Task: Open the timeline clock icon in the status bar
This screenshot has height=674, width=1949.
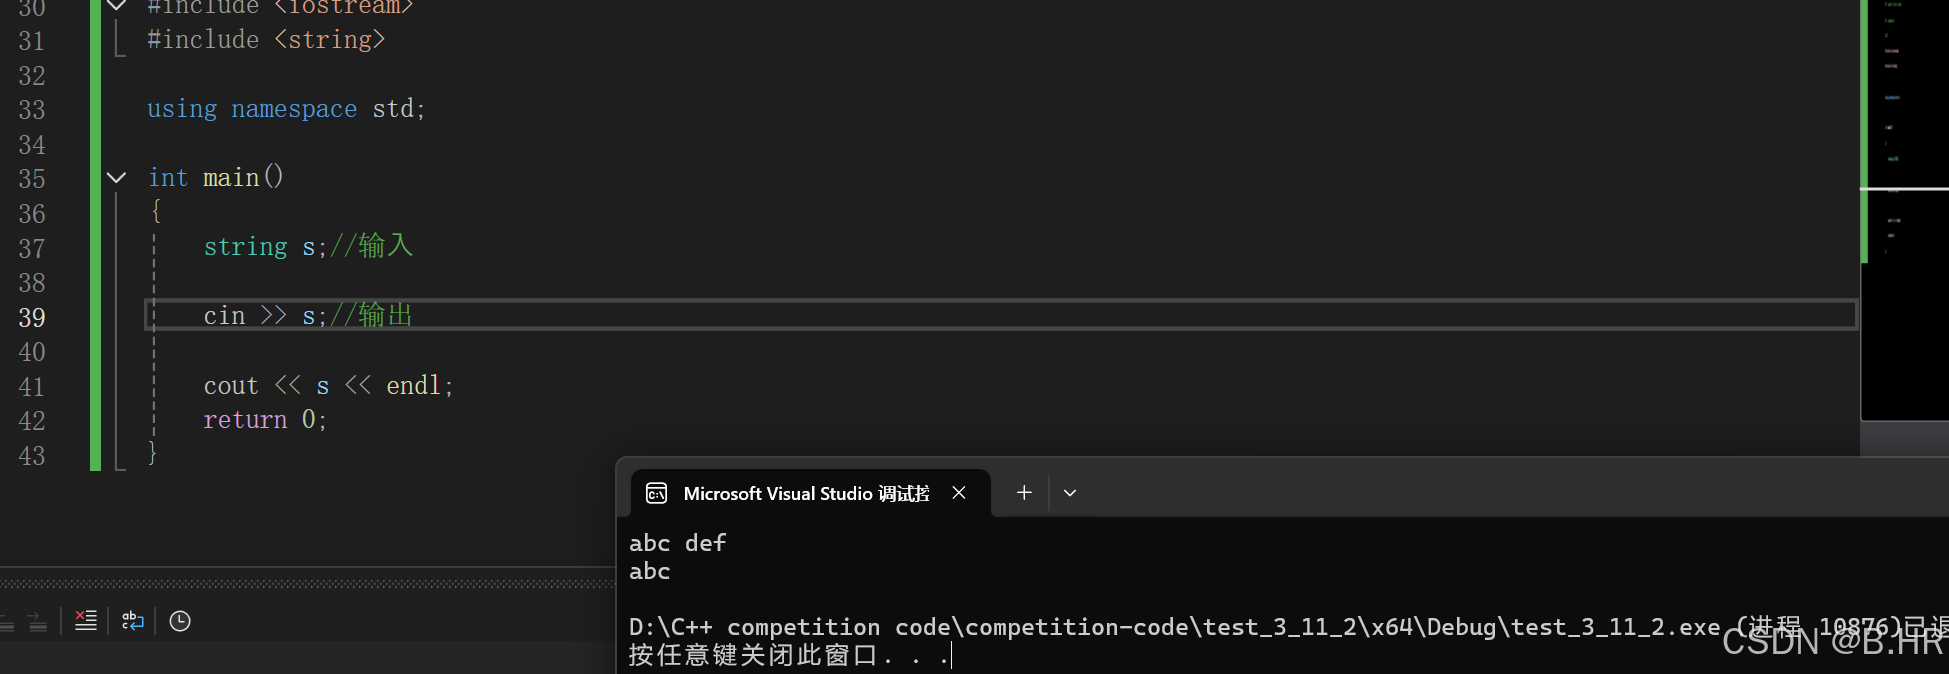Action: 180,621
